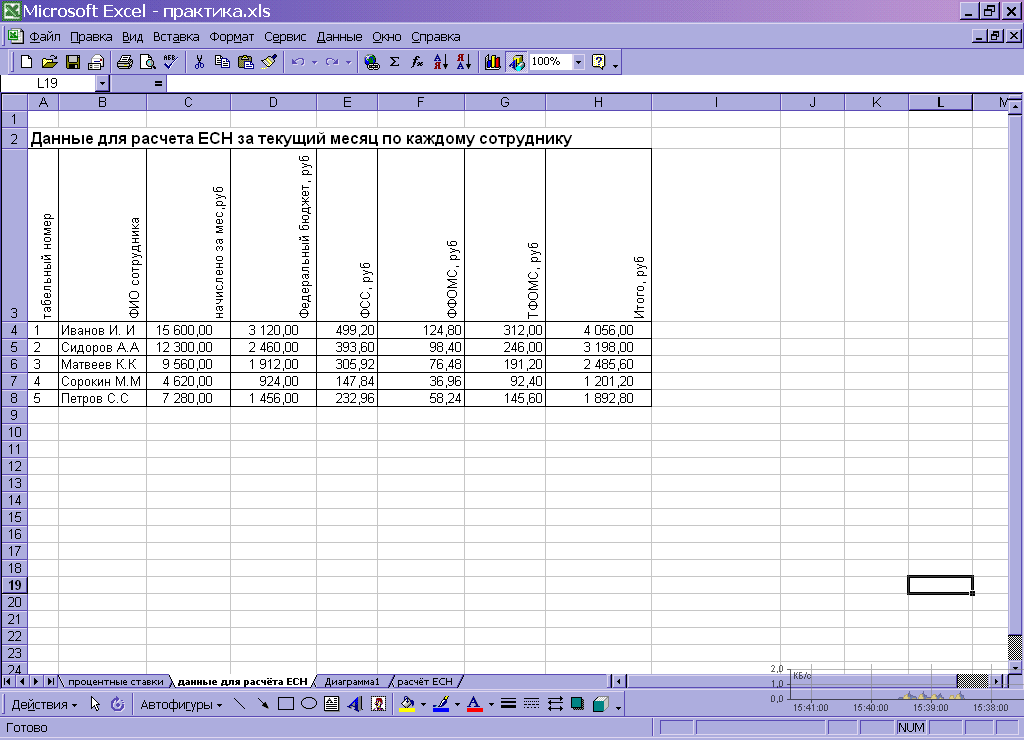Jump to the first sheet tab with the navigation arrow
1024x740 pixels.
[x=7, y=681]
